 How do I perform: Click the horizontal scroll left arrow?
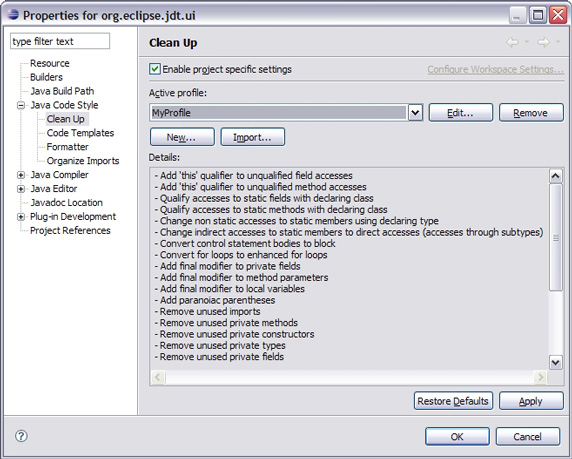pos(158,377)
